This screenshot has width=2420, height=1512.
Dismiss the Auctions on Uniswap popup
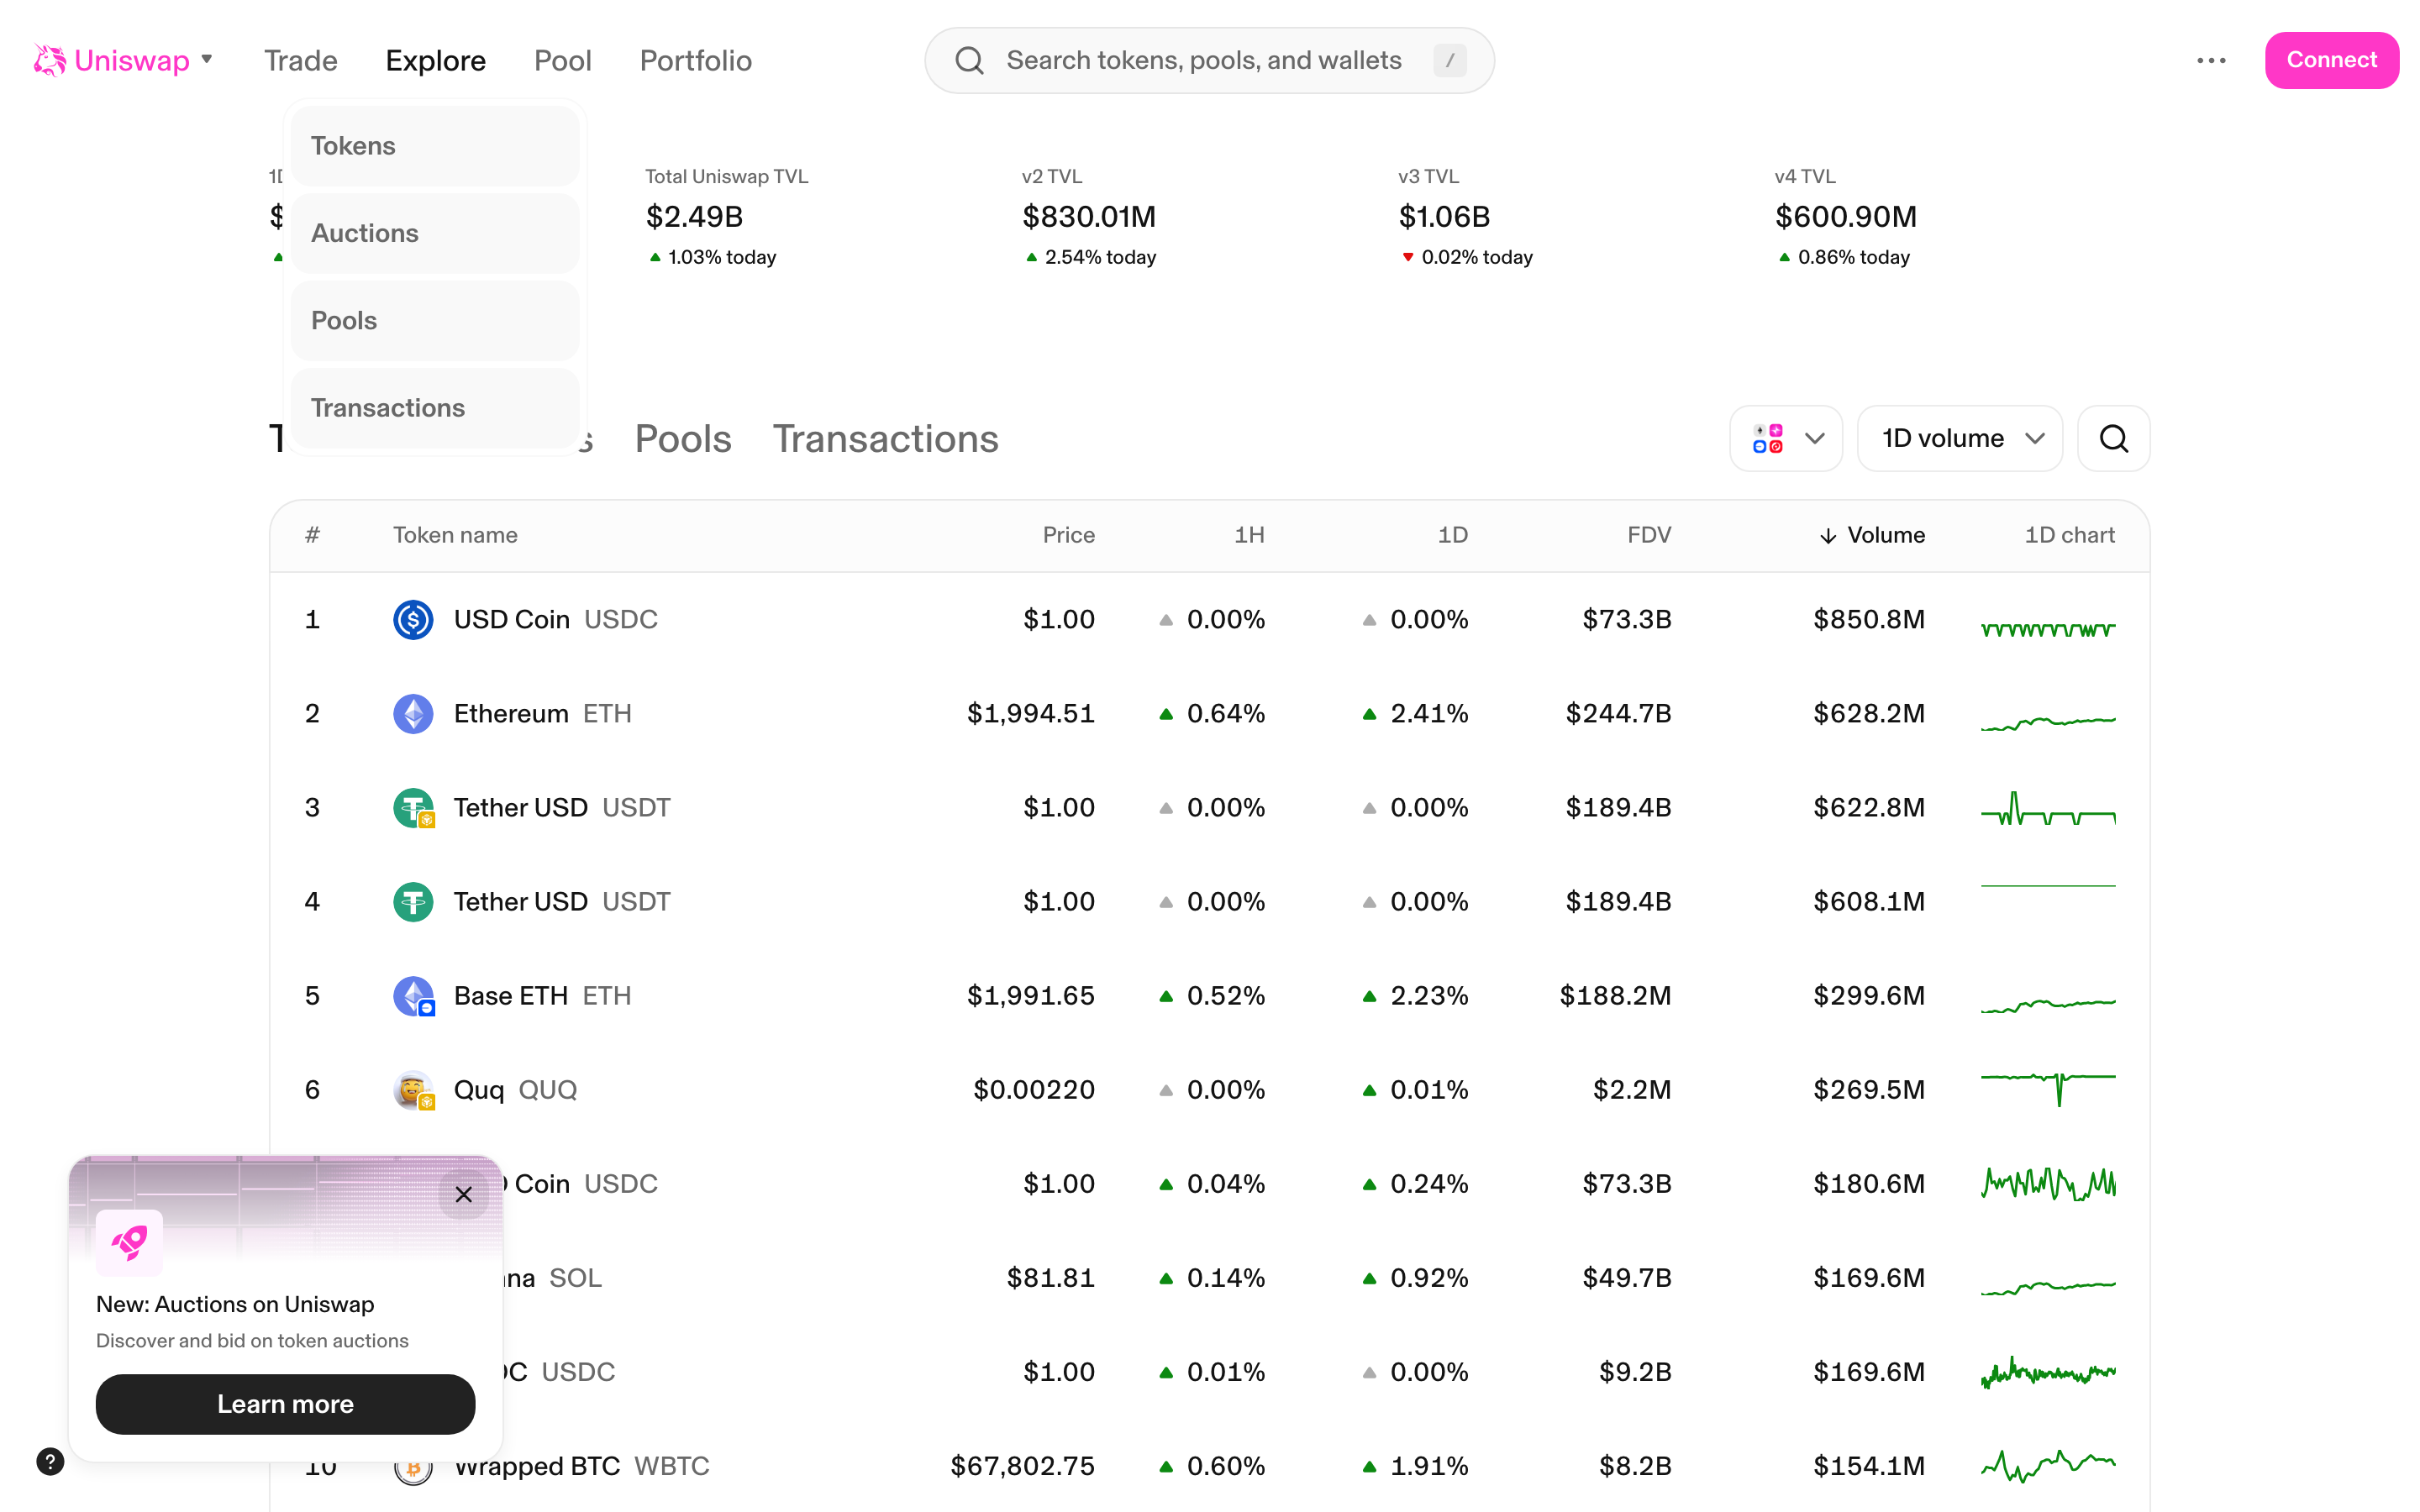(x=464, y=1194)
